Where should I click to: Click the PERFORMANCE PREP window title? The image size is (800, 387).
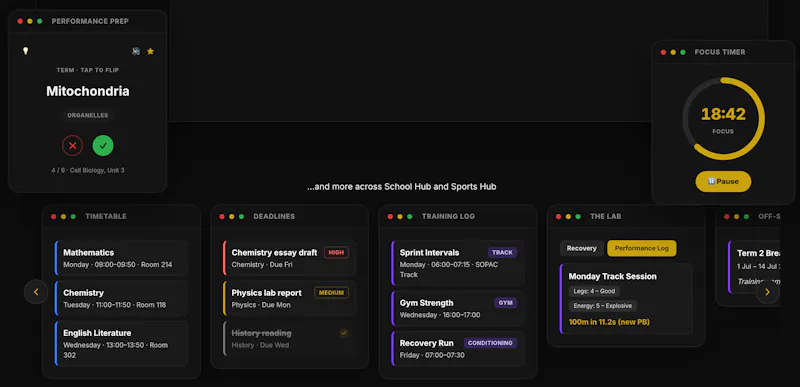coord(90,21)
